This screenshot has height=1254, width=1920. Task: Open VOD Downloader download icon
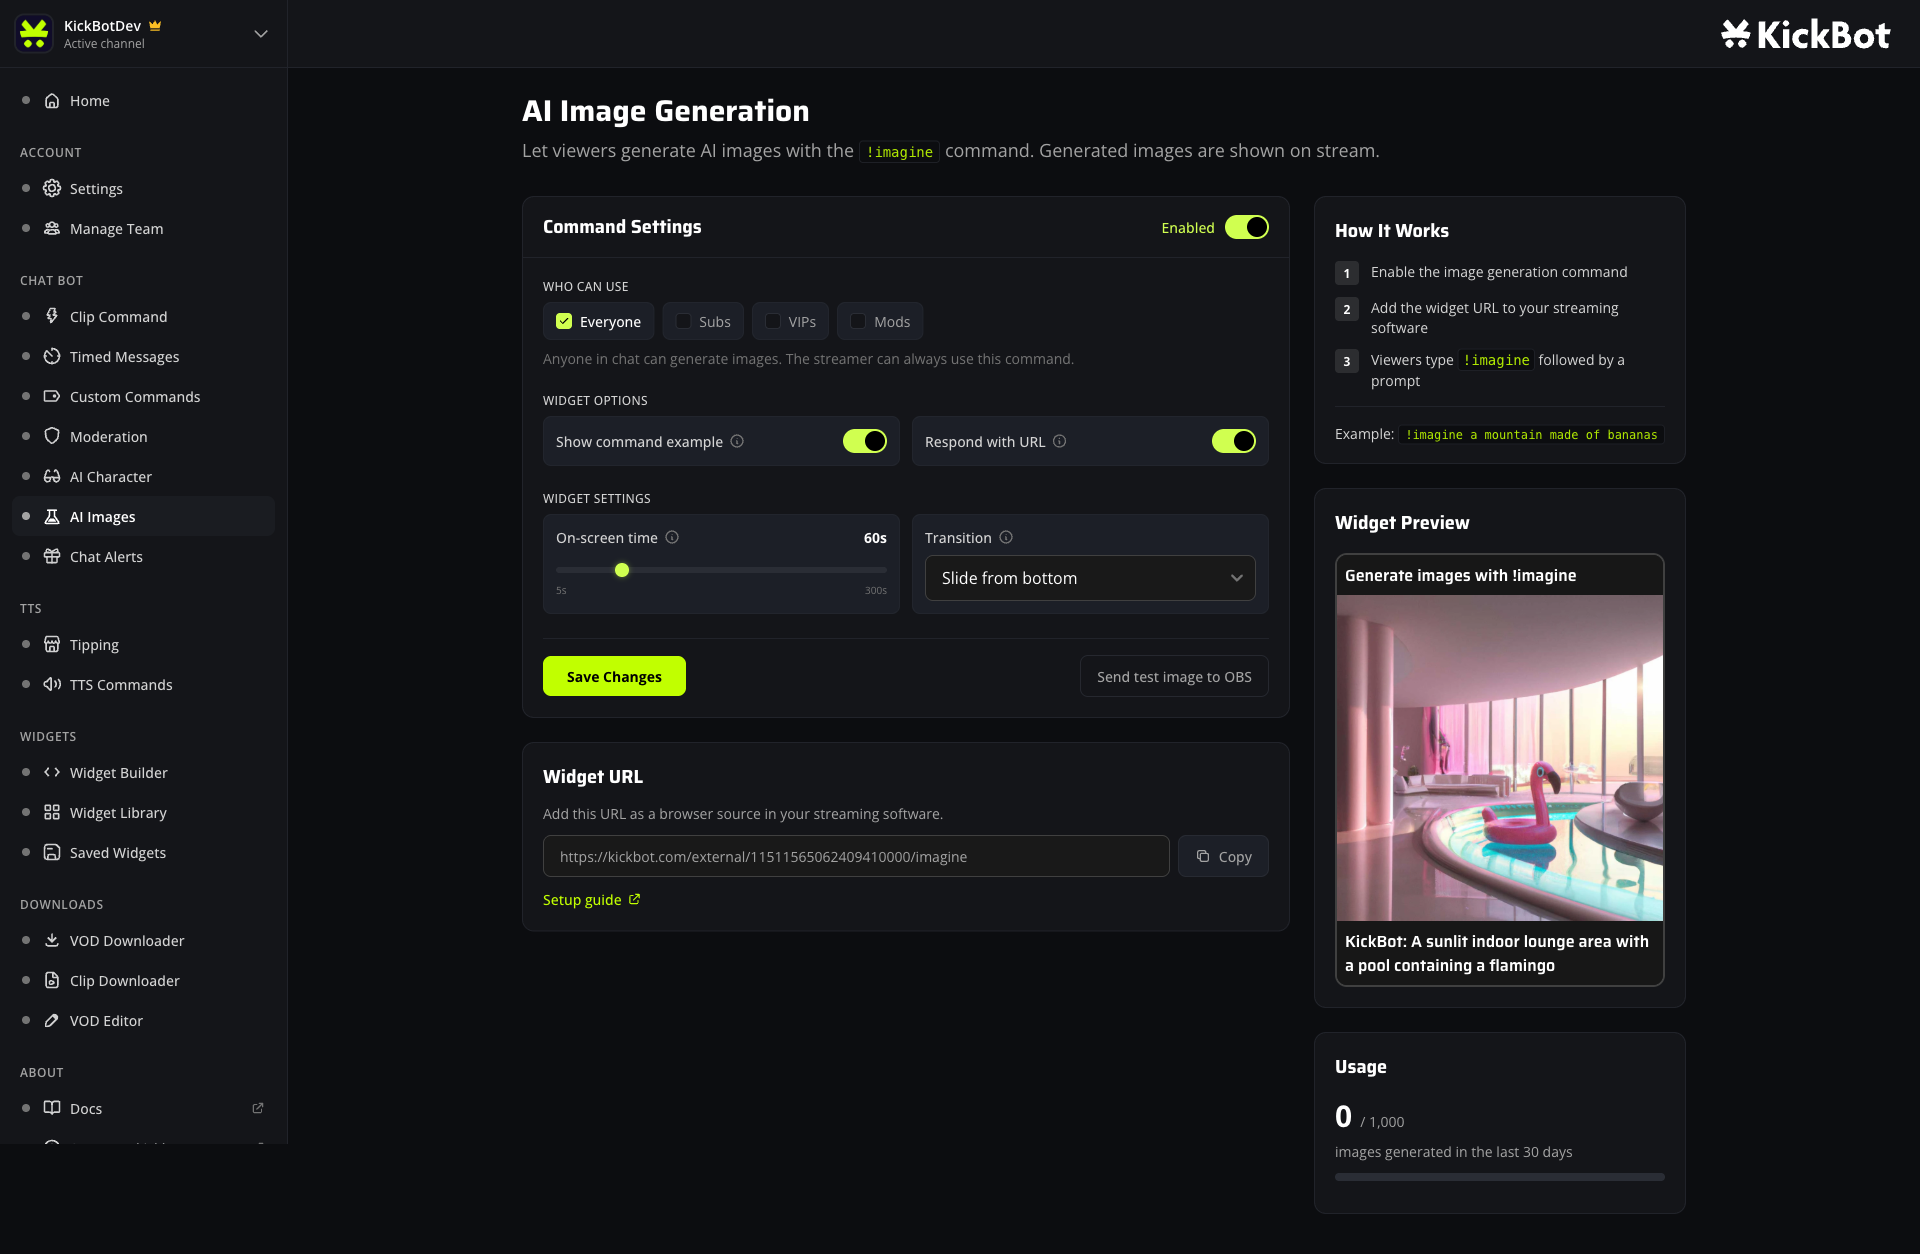(52, 941)
